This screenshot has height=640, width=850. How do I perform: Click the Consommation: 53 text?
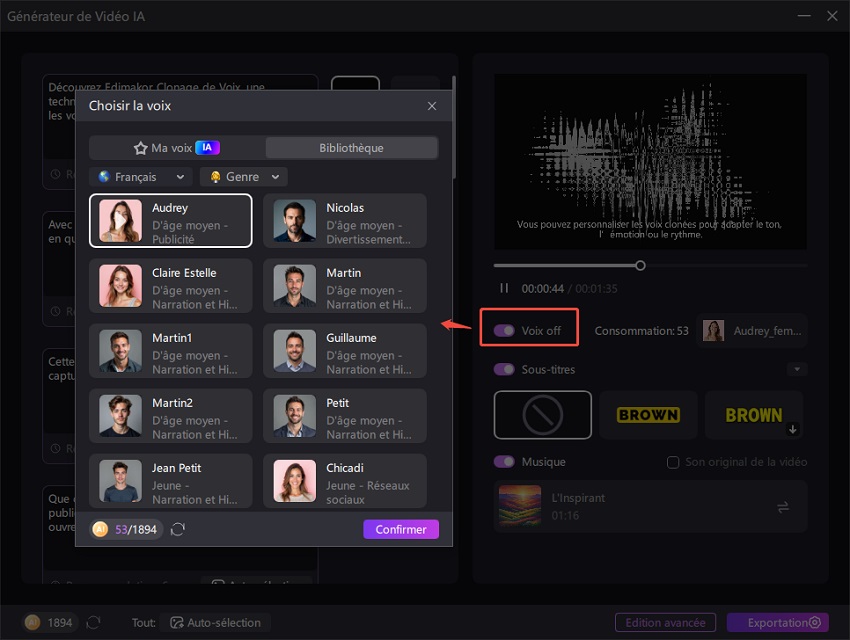(x=641, y=331)
